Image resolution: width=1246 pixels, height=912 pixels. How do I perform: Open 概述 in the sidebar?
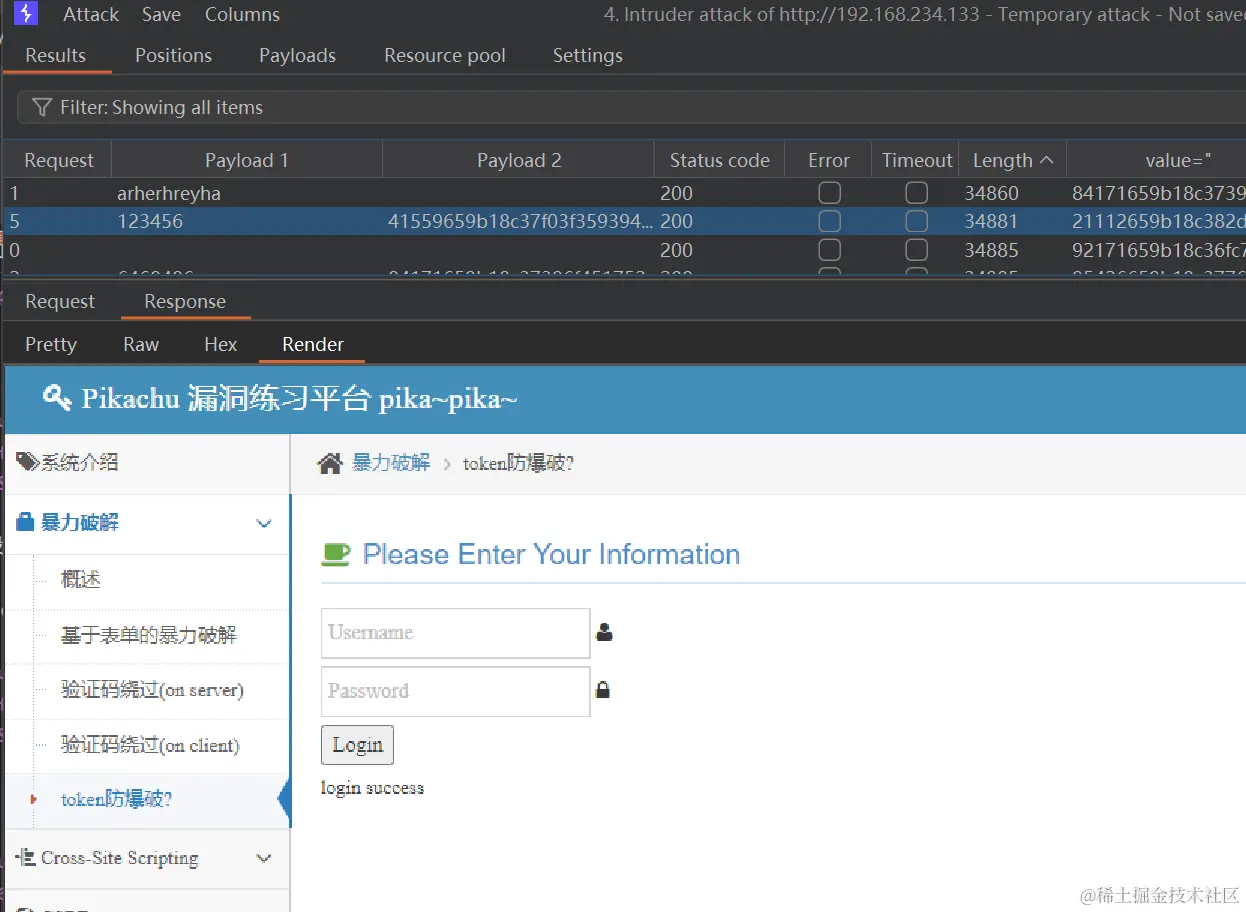tap(81, 579)
